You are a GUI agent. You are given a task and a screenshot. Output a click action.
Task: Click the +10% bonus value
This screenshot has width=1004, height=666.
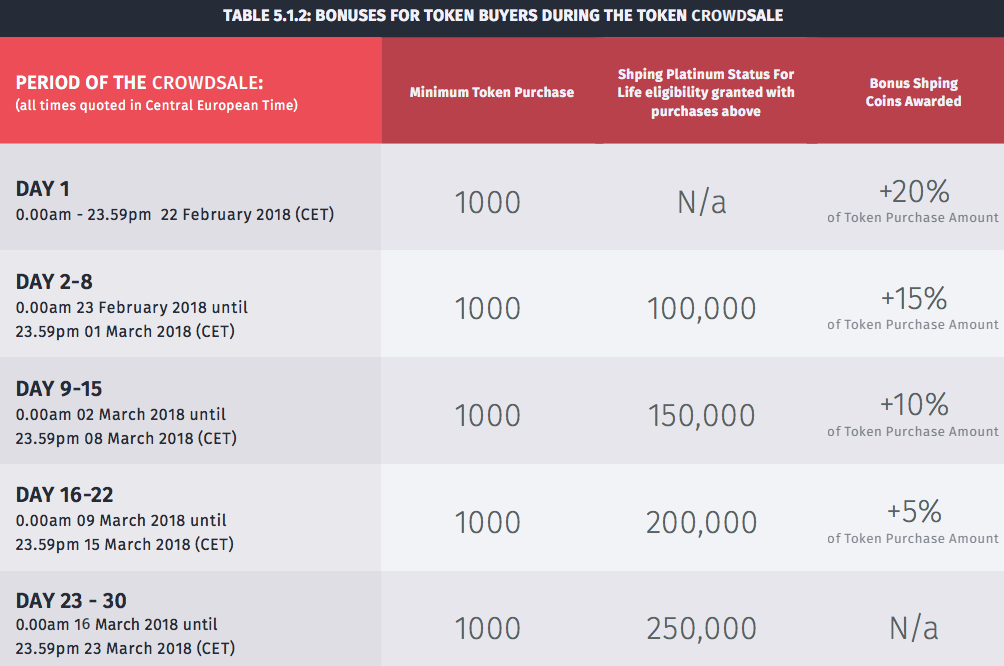click(x=913, y=405)
